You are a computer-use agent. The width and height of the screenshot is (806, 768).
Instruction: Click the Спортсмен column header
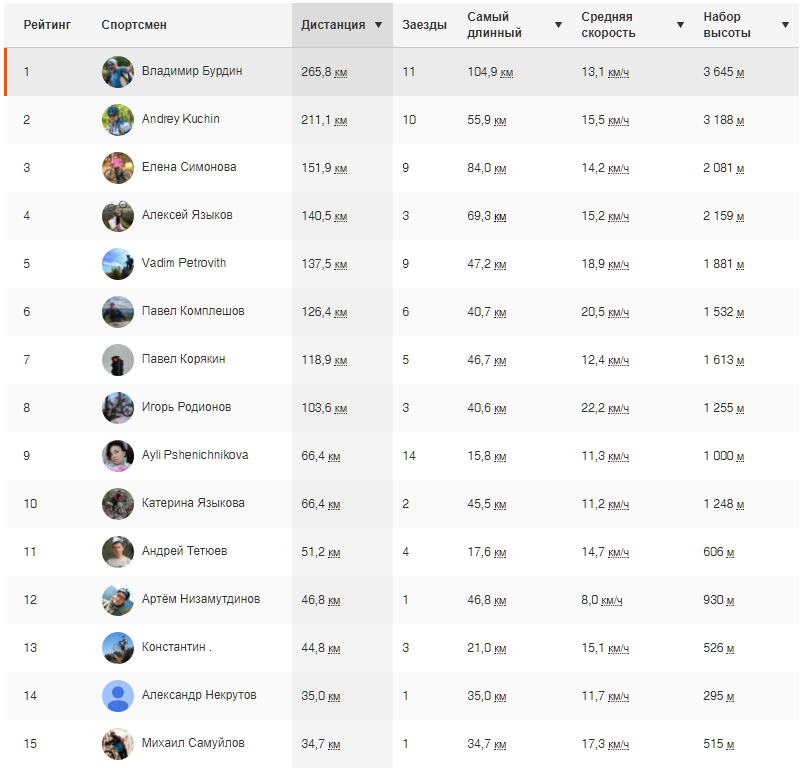pos(134,25)
